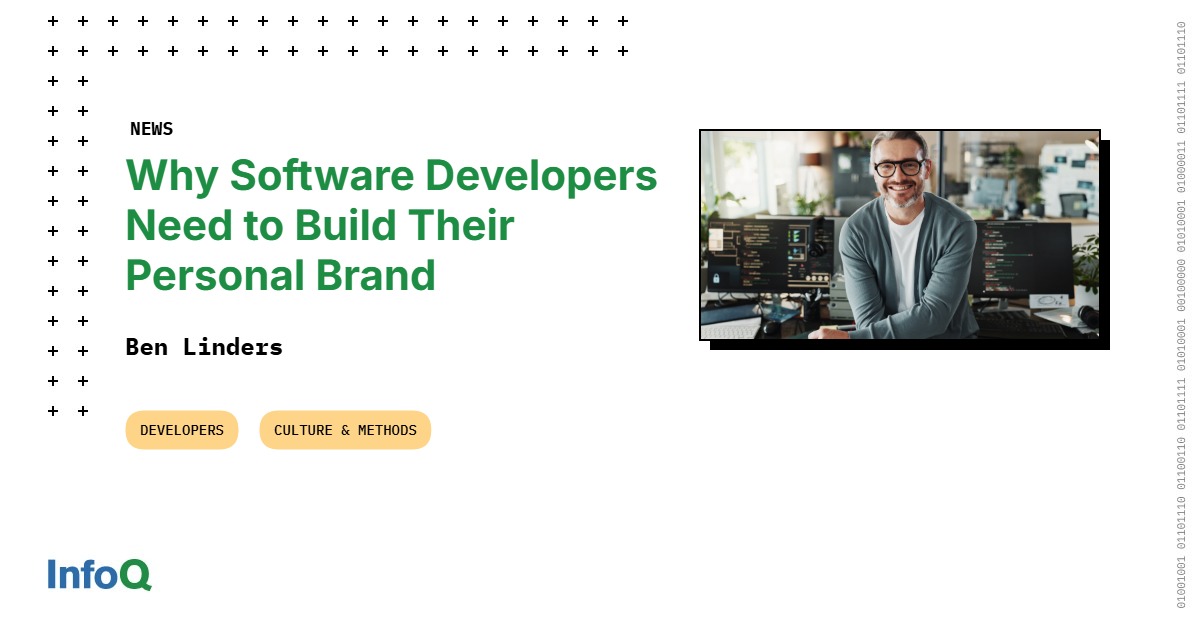Screen dimensions: 1200x630
Task: Open the article "Why Software Developers Need to Build Their Personal Brand"
Action: 390,225
